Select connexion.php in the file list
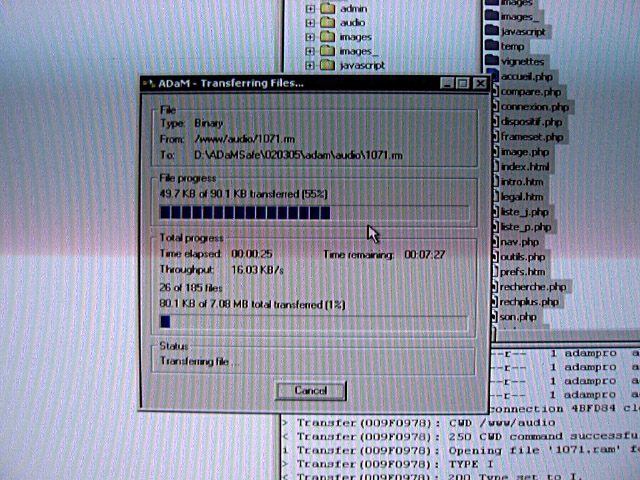The height and width of the screenshot is (480, 640). tap(535, 107)
